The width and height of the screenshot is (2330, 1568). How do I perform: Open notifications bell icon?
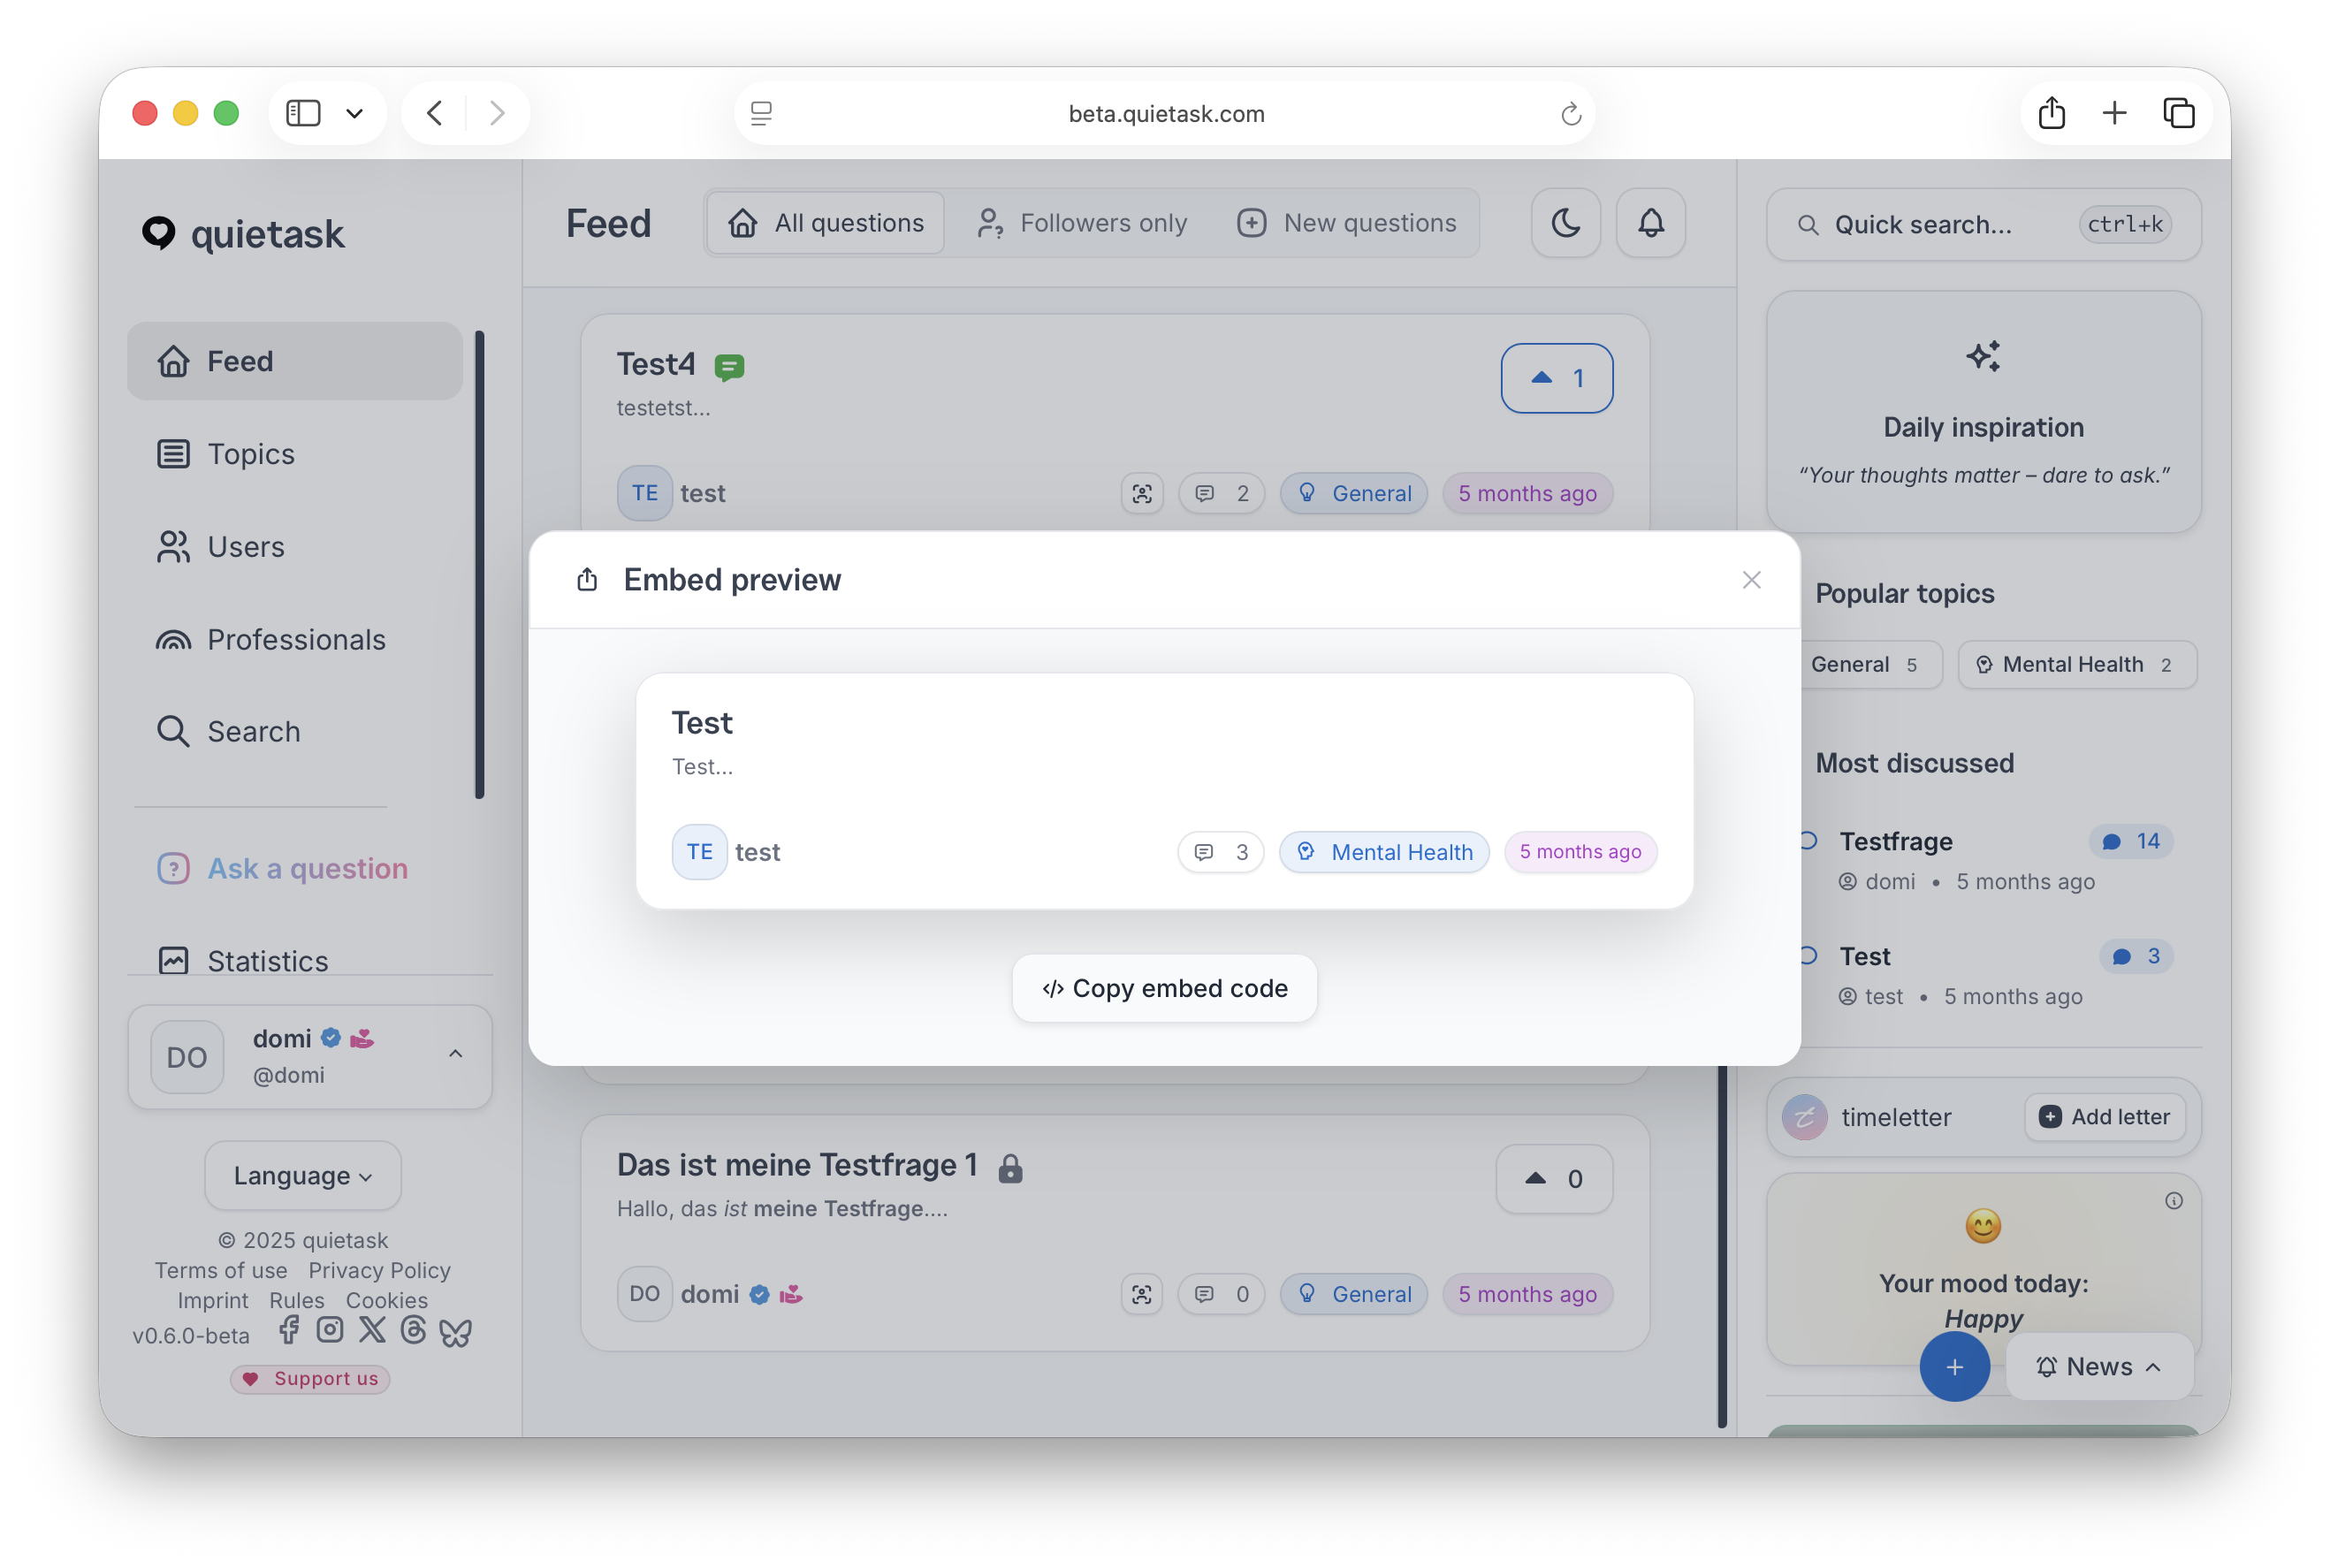point(1650,223)
